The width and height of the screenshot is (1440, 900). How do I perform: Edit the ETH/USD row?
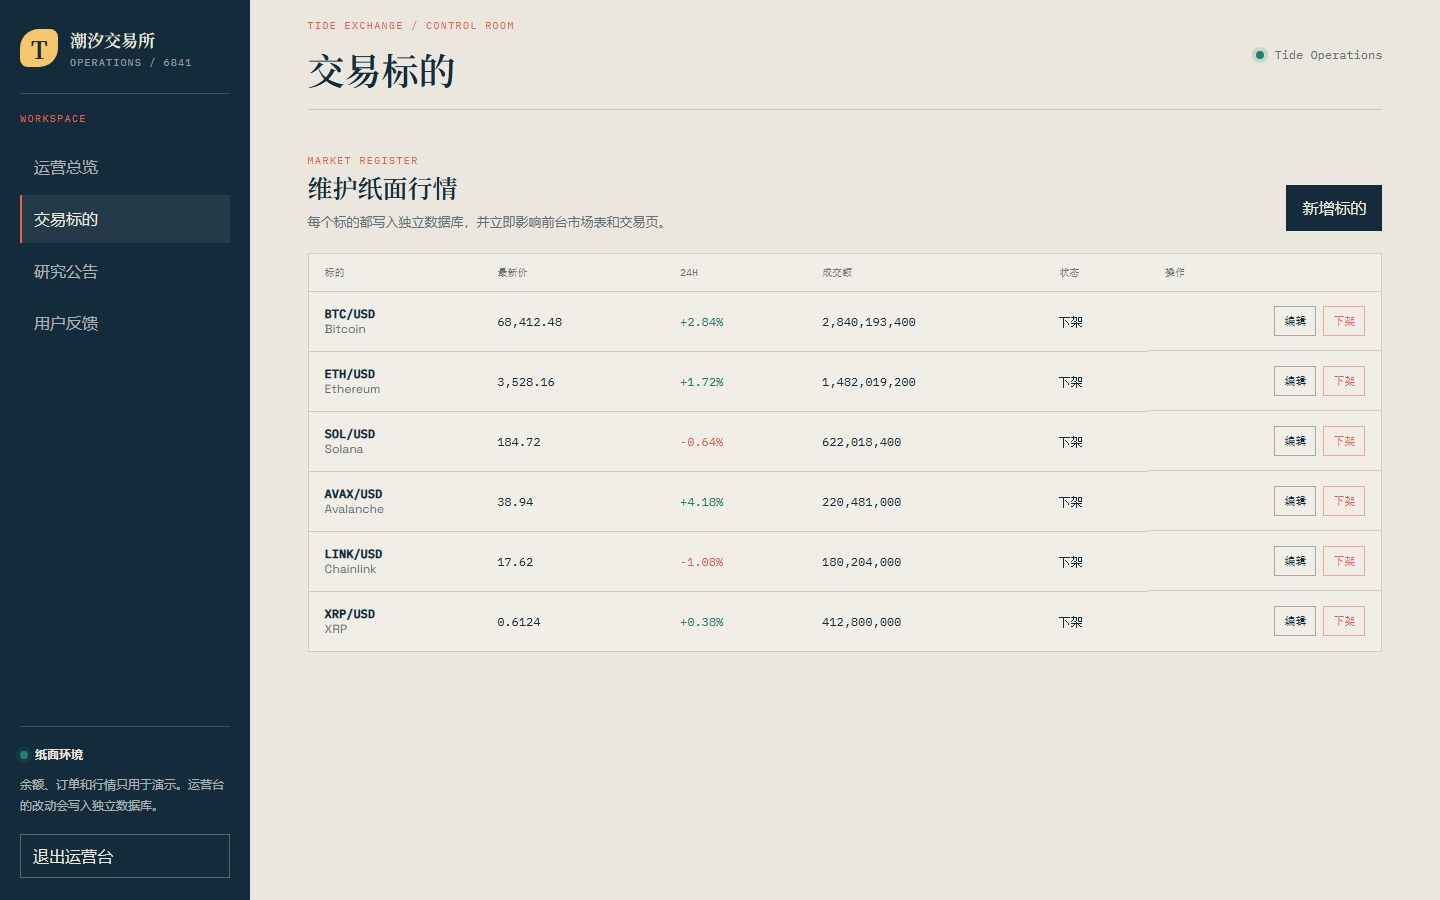pyautogui.click(x=1295, y=381)
